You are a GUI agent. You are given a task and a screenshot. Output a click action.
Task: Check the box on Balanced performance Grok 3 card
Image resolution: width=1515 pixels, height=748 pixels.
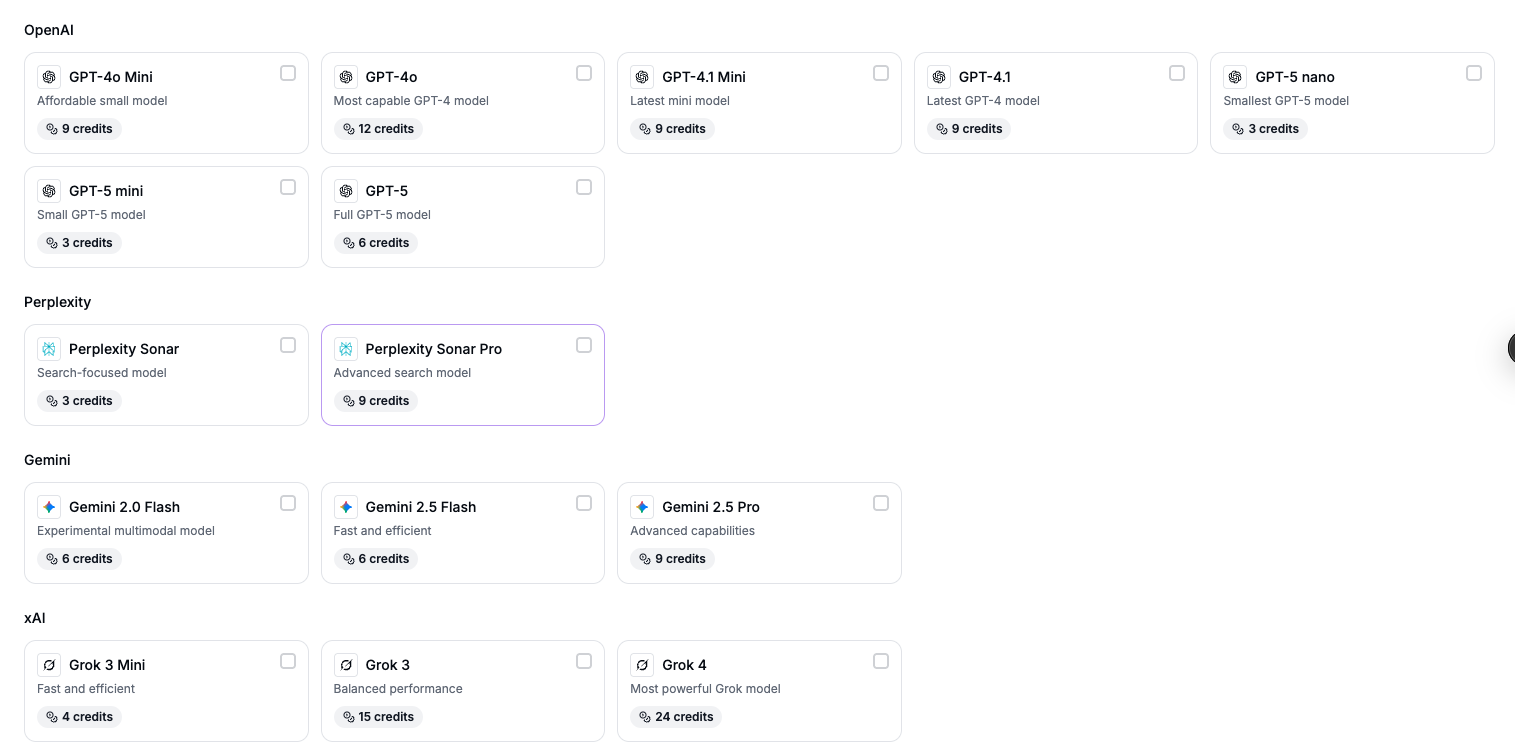pos(584,661)
